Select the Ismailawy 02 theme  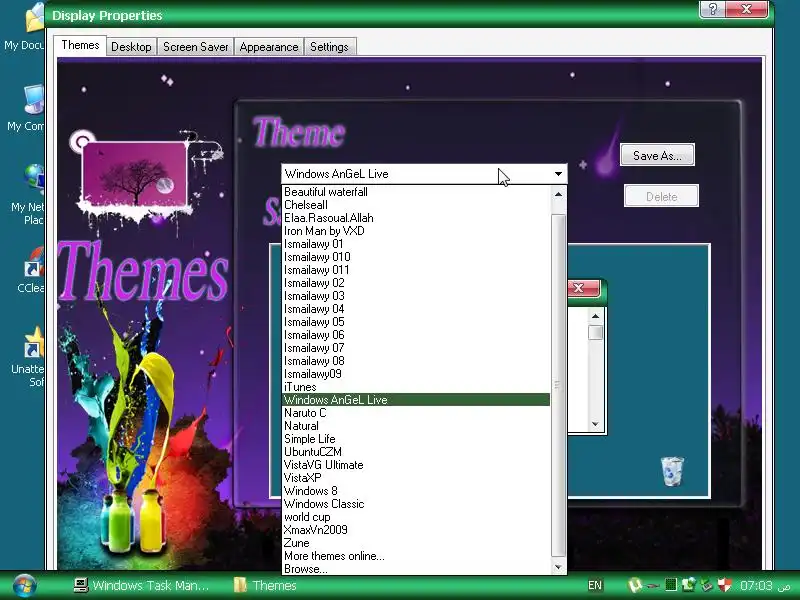tap(416, 283)
